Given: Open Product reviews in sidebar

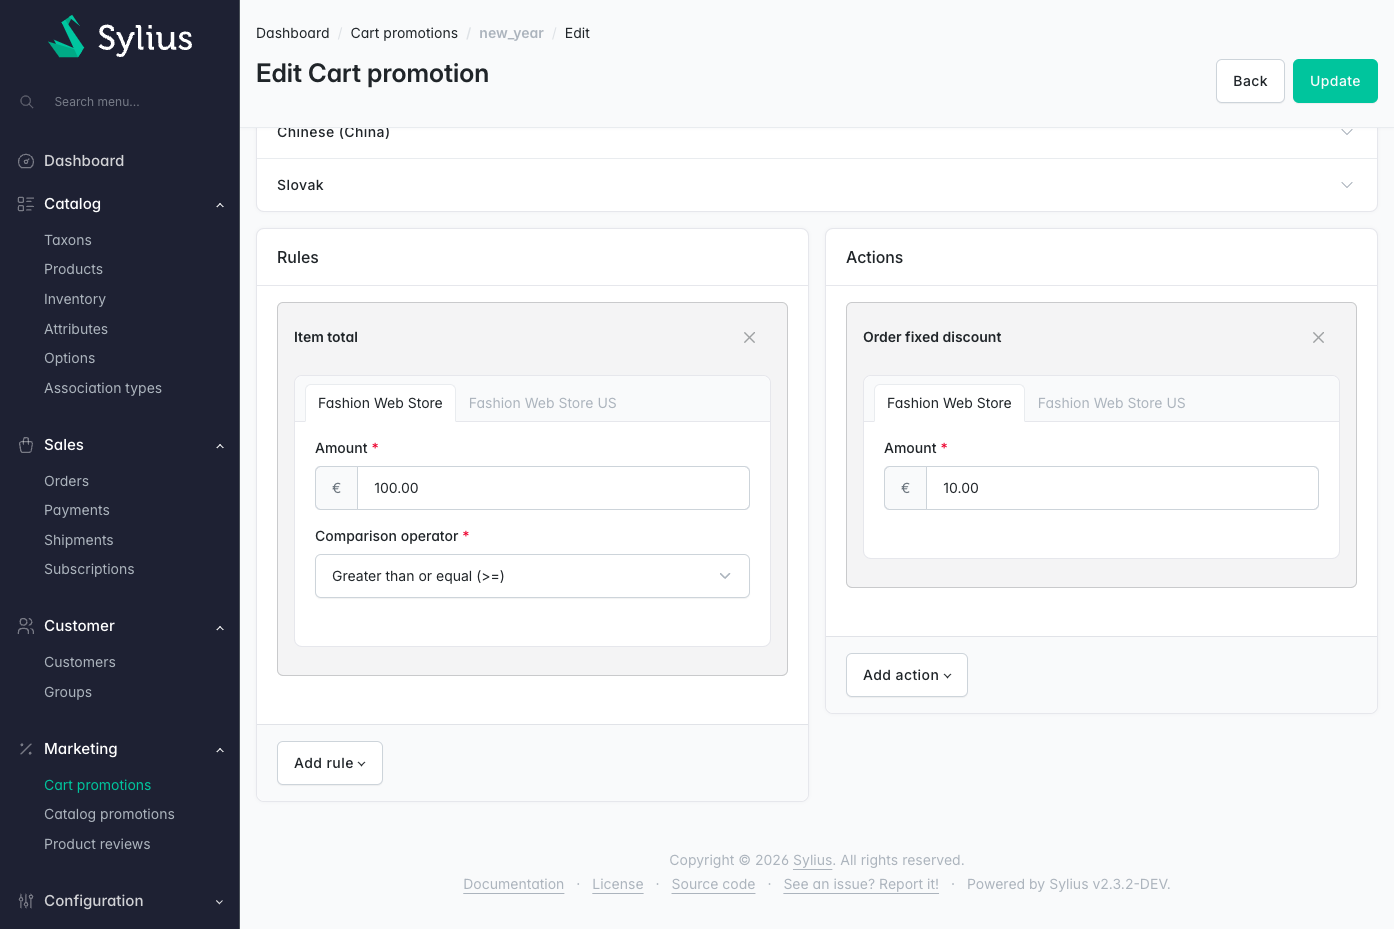Looking at the screenshot, I should point(97,844).
